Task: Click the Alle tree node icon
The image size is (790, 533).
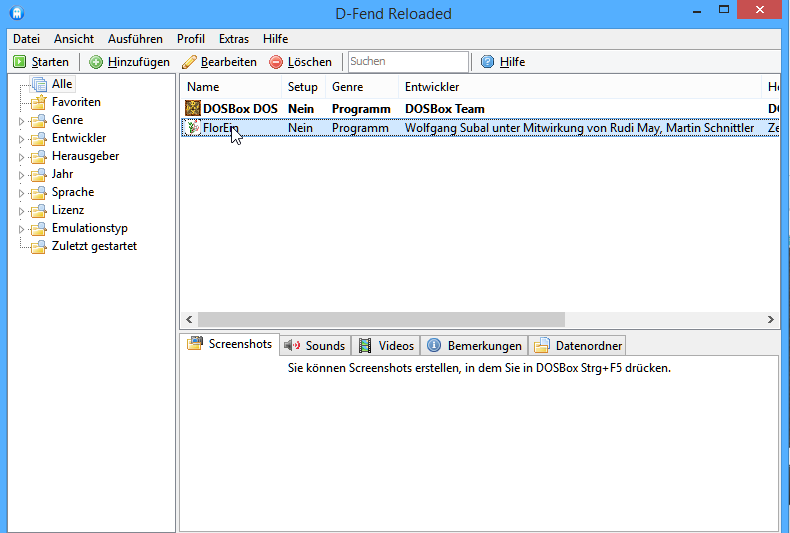Action: coord(39,84)
